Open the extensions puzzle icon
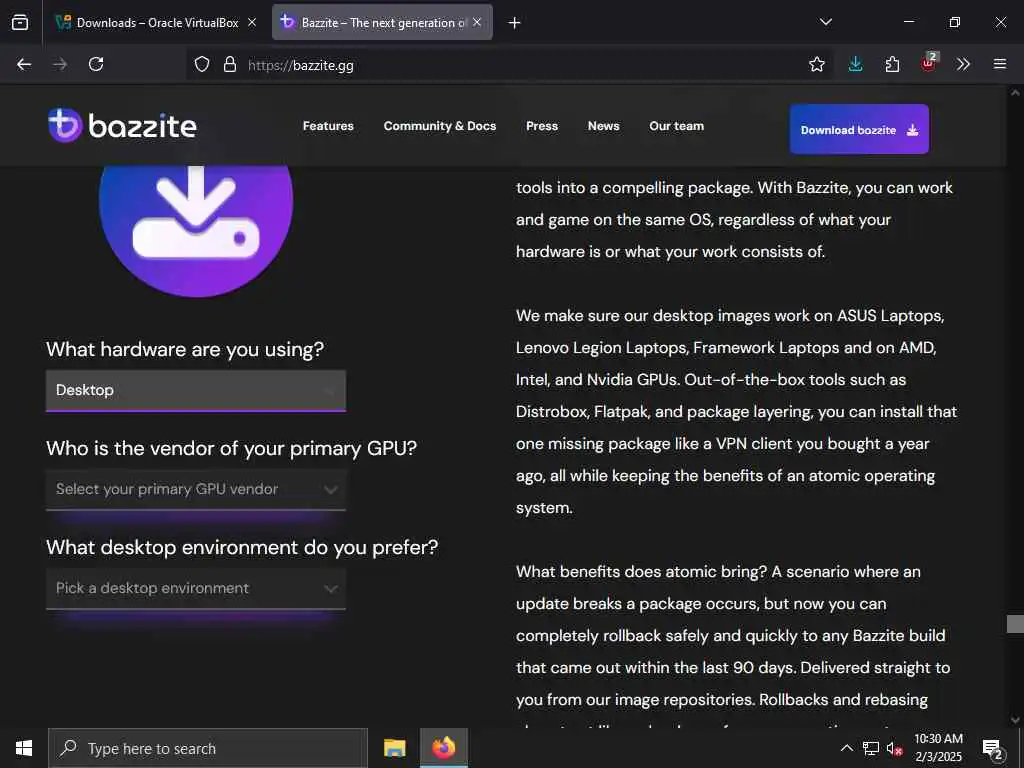 click(892, 64)
